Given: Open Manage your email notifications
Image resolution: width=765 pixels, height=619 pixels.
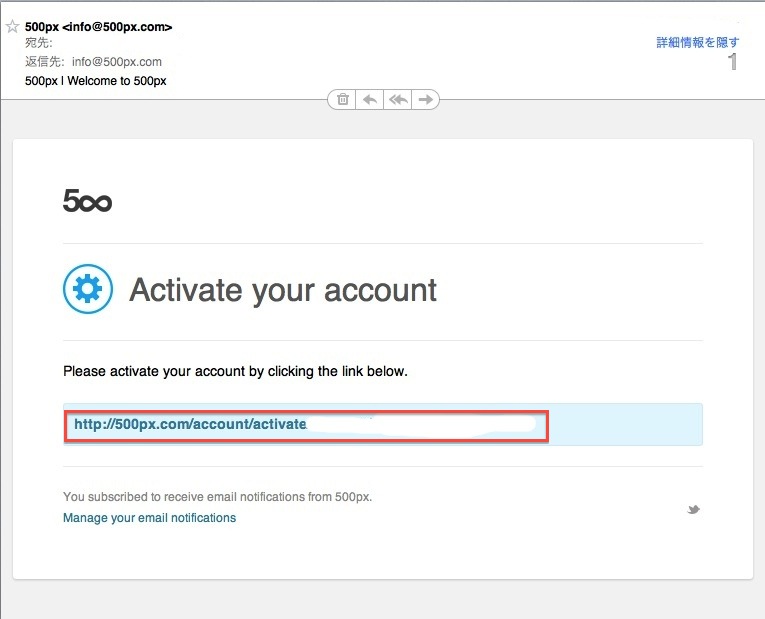Looking at the screenshot, I should pos(149,518).
